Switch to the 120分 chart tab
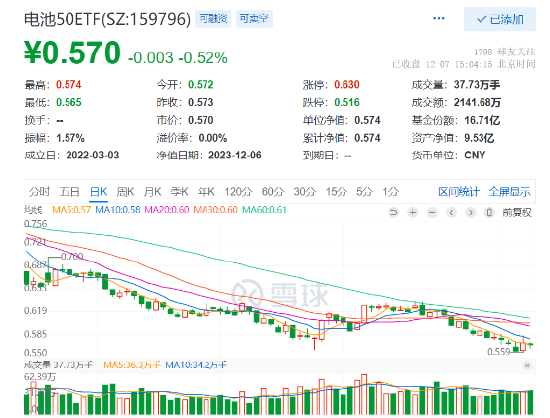The width and height of the screenshot is (550, 418). (238, 192)
